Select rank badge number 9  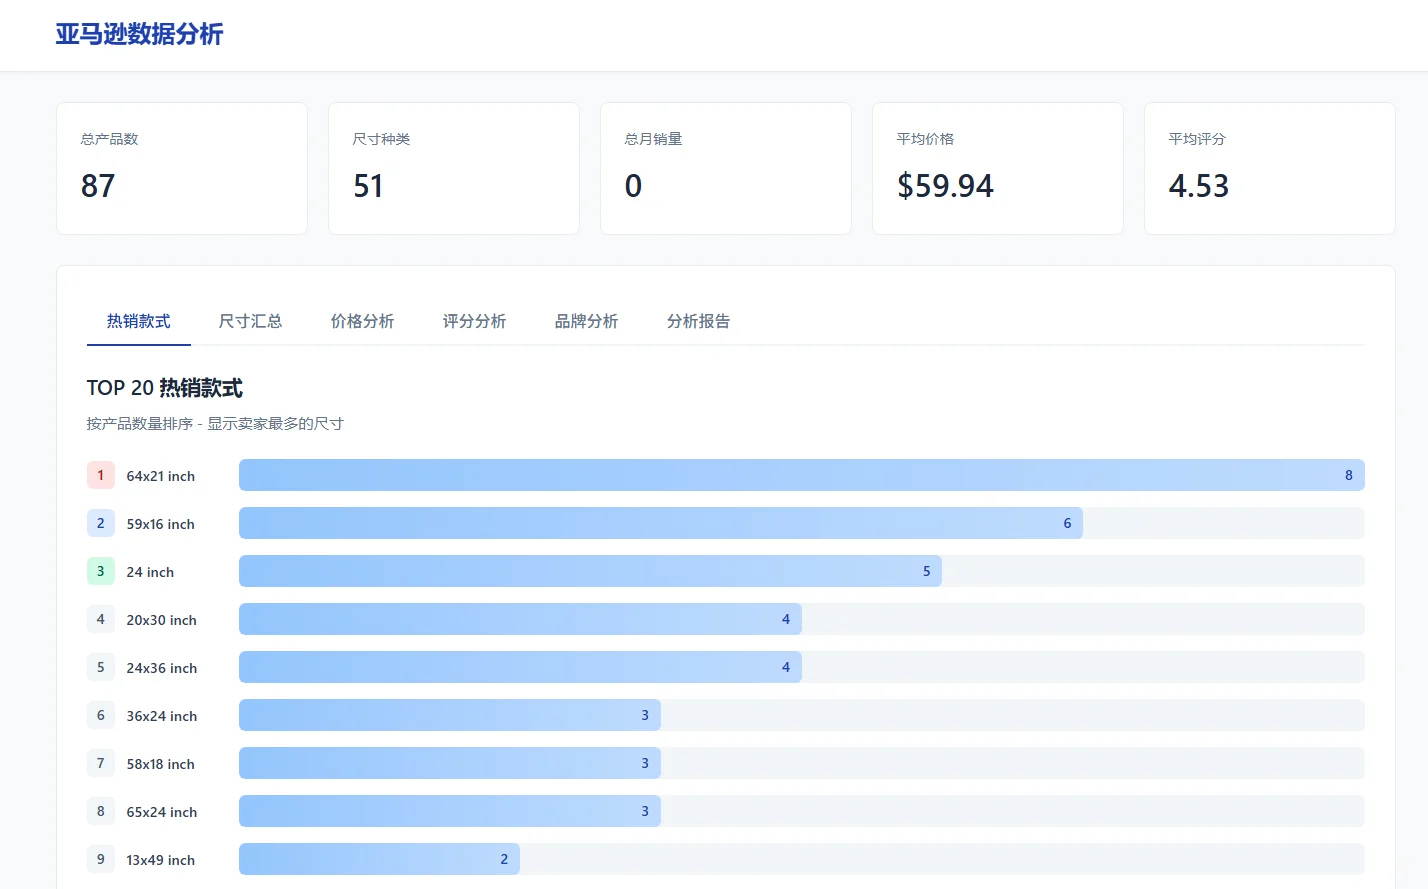pos(101,859)
